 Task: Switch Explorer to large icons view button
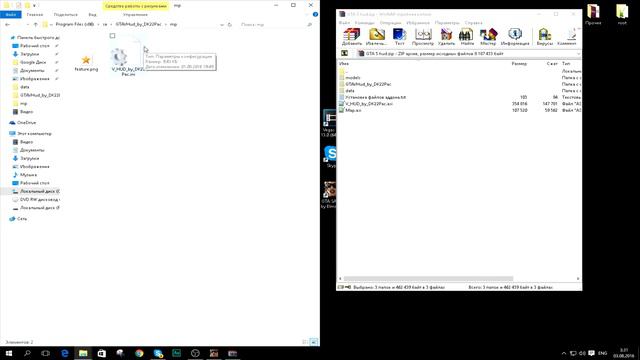tap(314, 342)
